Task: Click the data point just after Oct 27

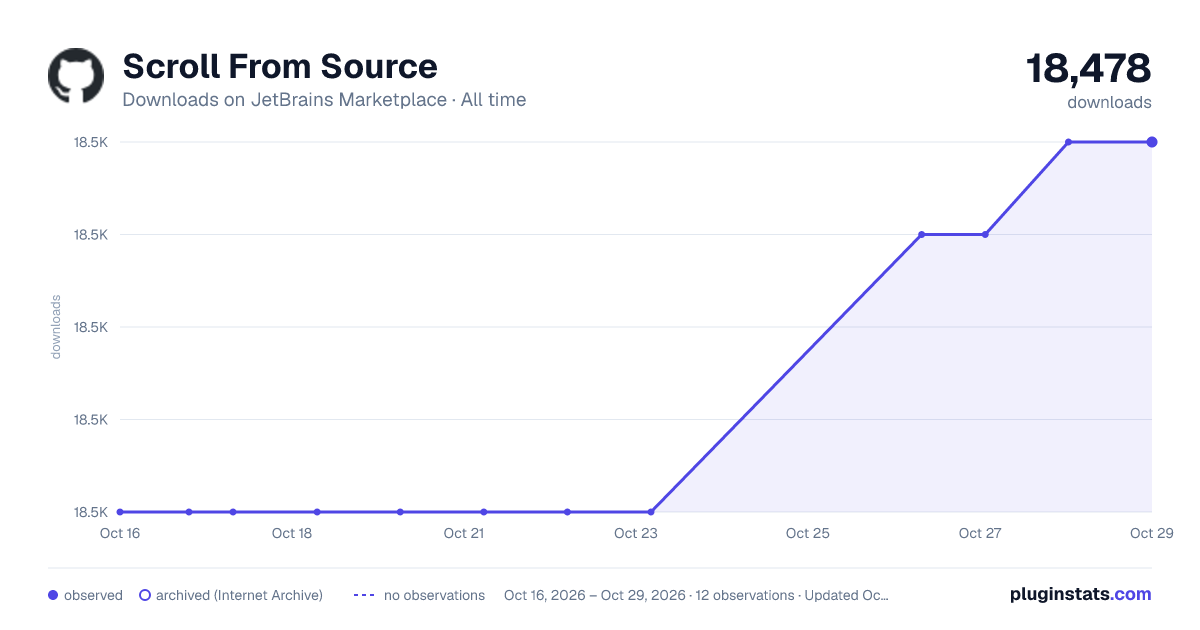Action: pyautogui.click(x=986, y=234)
